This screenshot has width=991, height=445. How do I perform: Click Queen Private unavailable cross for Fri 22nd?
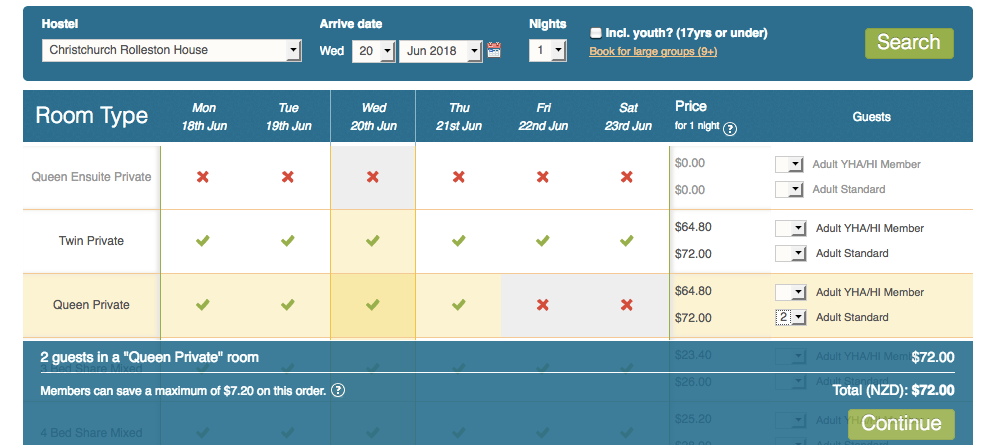pos(542,305)
